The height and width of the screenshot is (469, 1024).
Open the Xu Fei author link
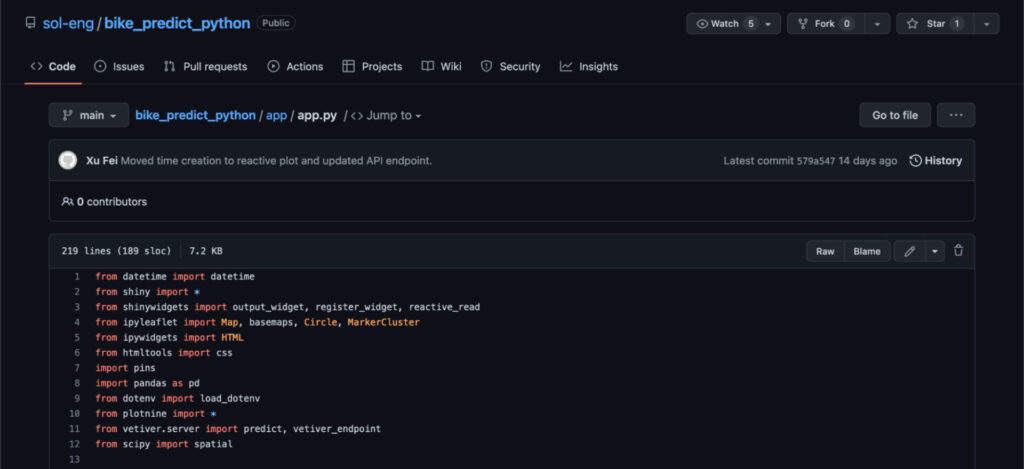point(102,160)
